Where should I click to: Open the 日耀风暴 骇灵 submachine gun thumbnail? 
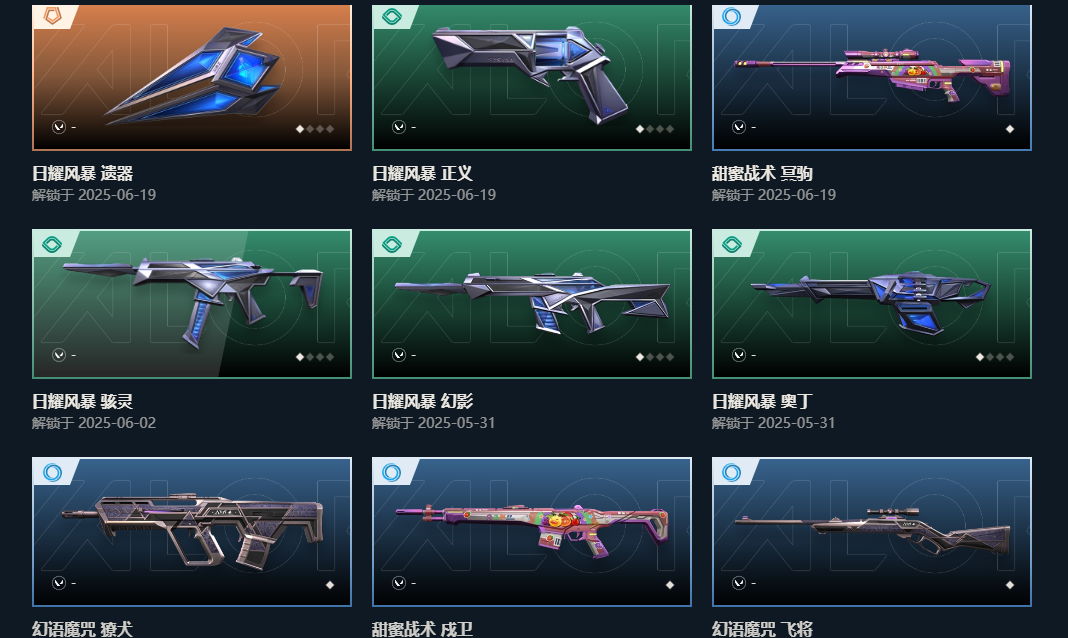pyautogui.click(x=192, y=304)
